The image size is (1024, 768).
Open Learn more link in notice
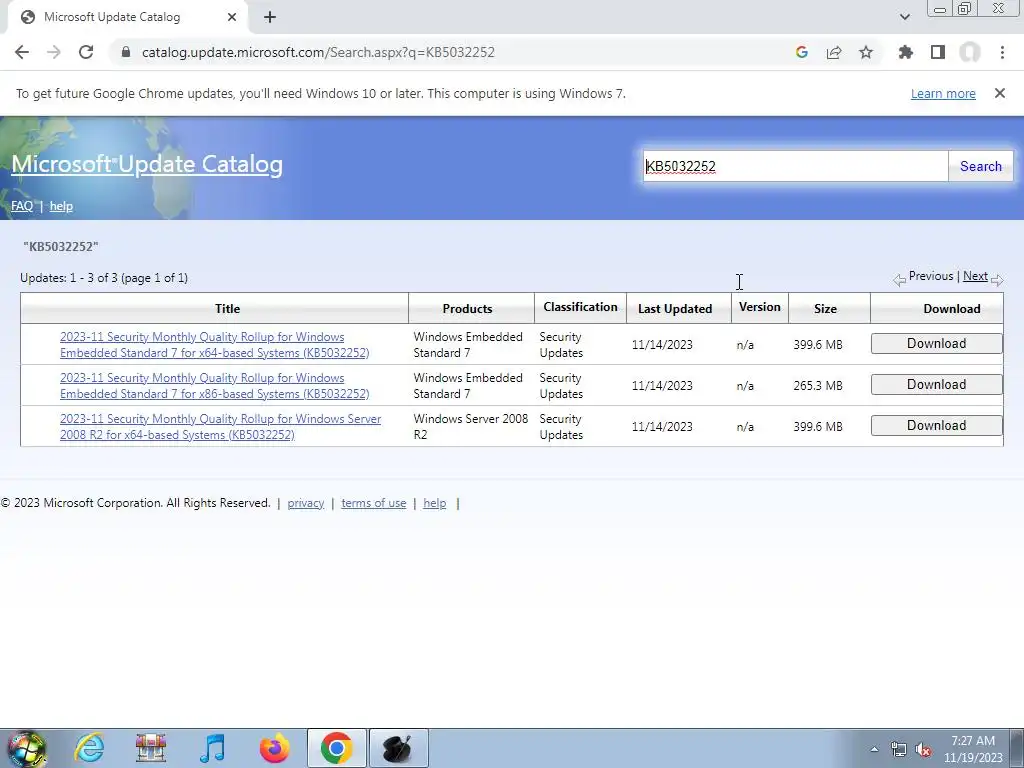943,94
